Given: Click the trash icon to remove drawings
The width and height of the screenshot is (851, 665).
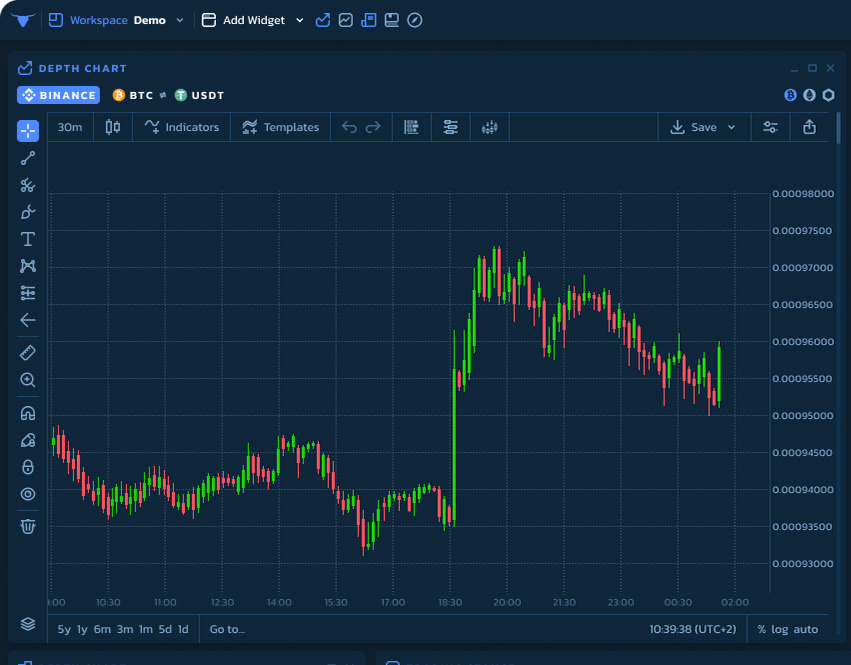Looking at the screenshot, I should tap(28, 526).
